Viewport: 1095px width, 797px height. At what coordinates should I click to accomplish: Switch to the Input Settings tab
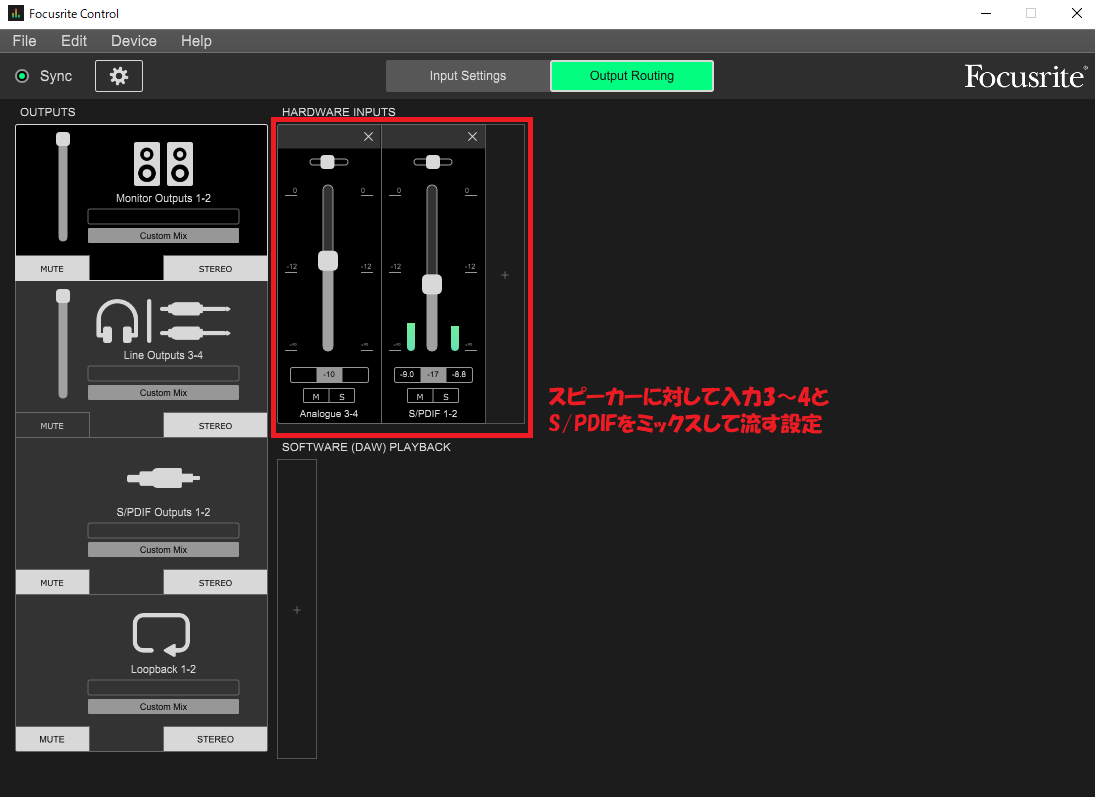tap(468, 75)
